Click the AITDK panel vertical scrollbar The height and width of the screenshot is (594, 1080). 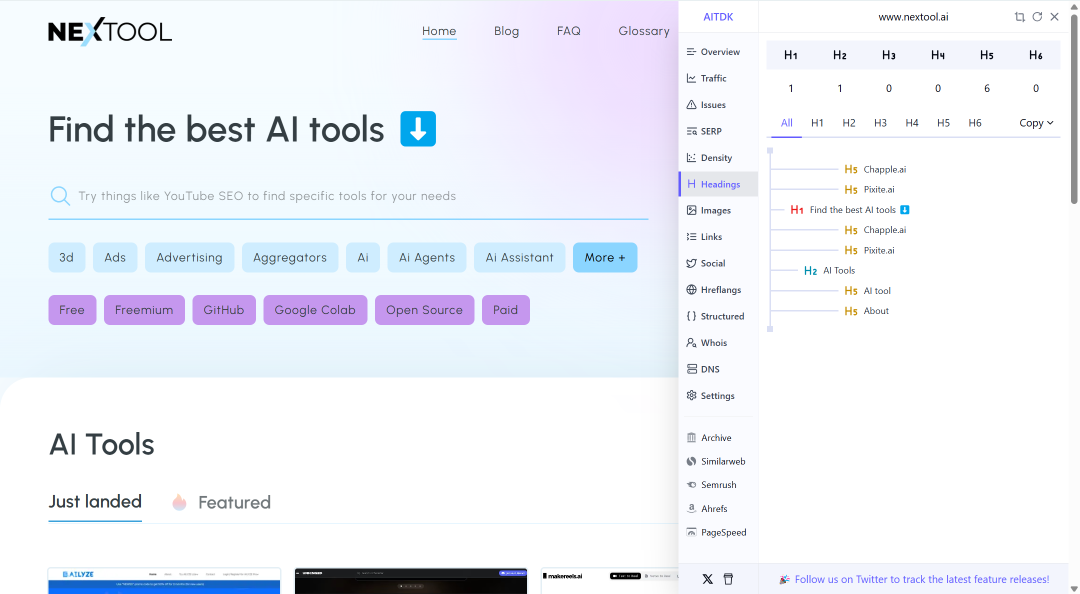point(1074,109)
